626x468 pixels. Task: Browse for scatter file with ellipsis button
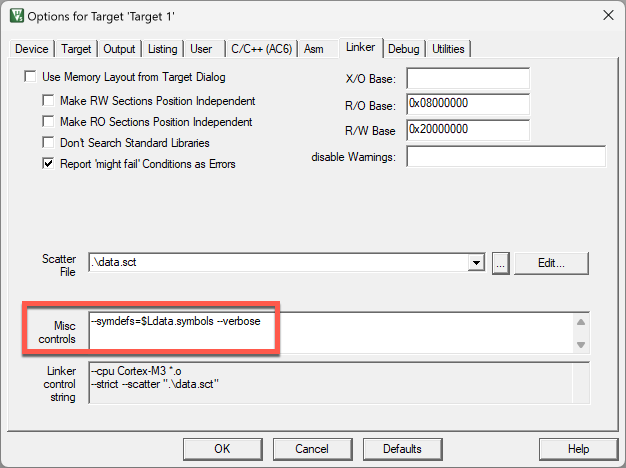point(501,262)
